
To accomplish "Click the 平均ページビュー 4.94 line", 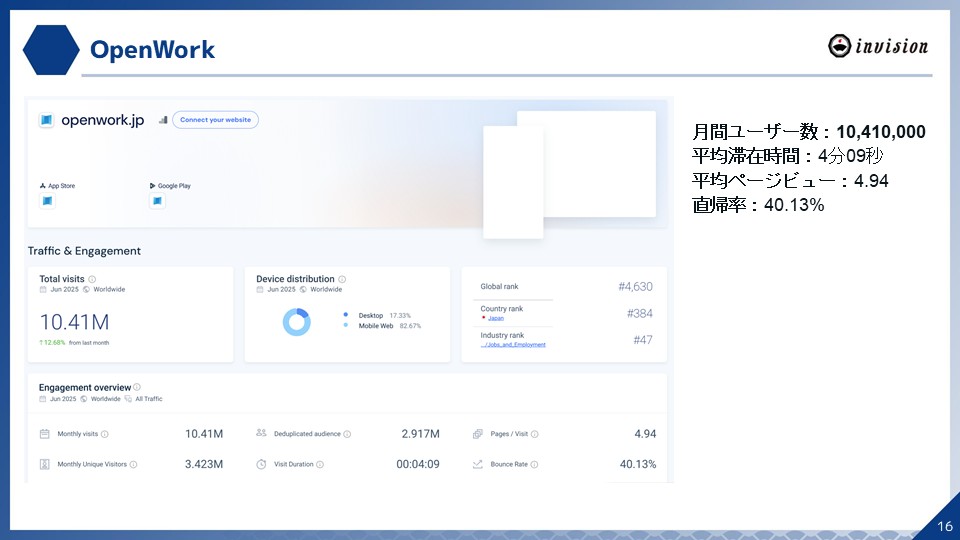I will tap(790, 181).
